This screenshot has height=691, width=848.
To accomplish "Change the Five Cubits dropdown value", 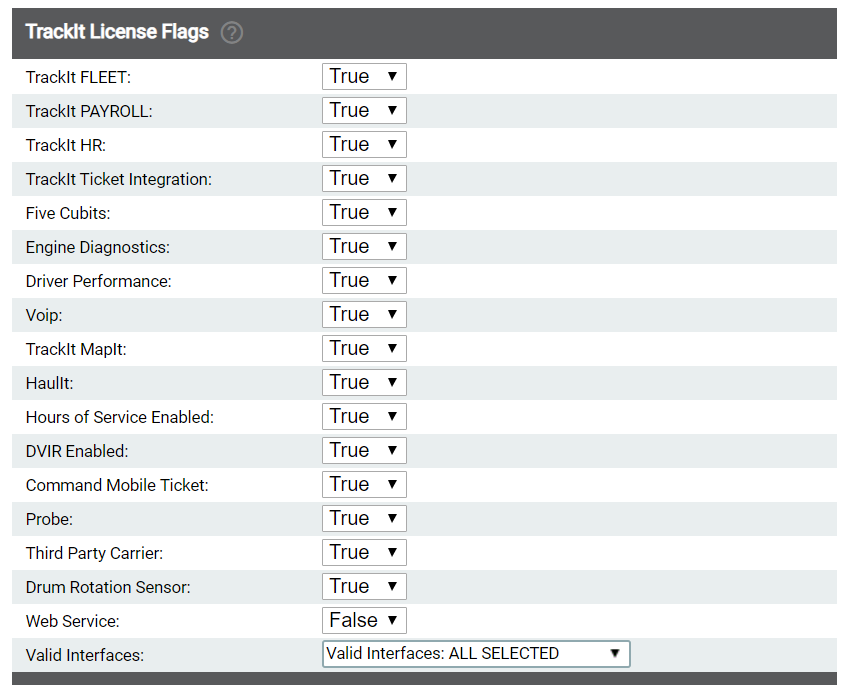I will (x=364, y=212).
